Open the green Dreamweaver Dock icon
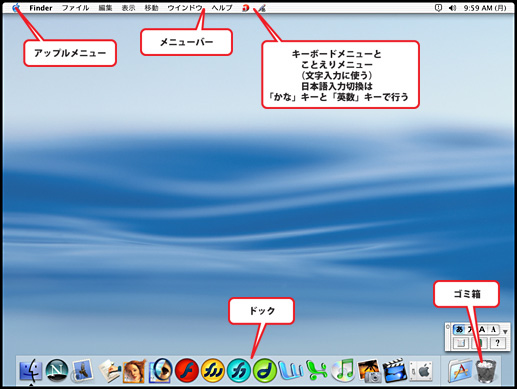The height and width of the screenshot is (389, 517). click(265, 370)
